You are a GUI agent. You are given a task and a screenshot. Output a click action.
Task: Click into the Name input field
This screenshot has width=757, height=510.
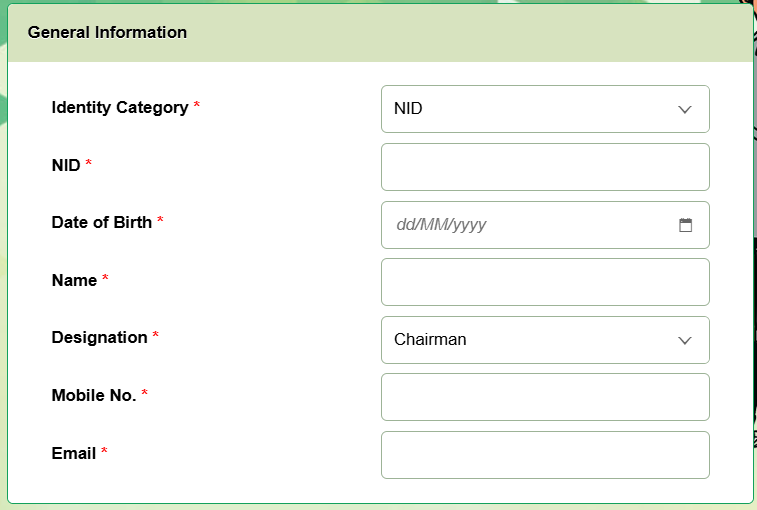545,282
